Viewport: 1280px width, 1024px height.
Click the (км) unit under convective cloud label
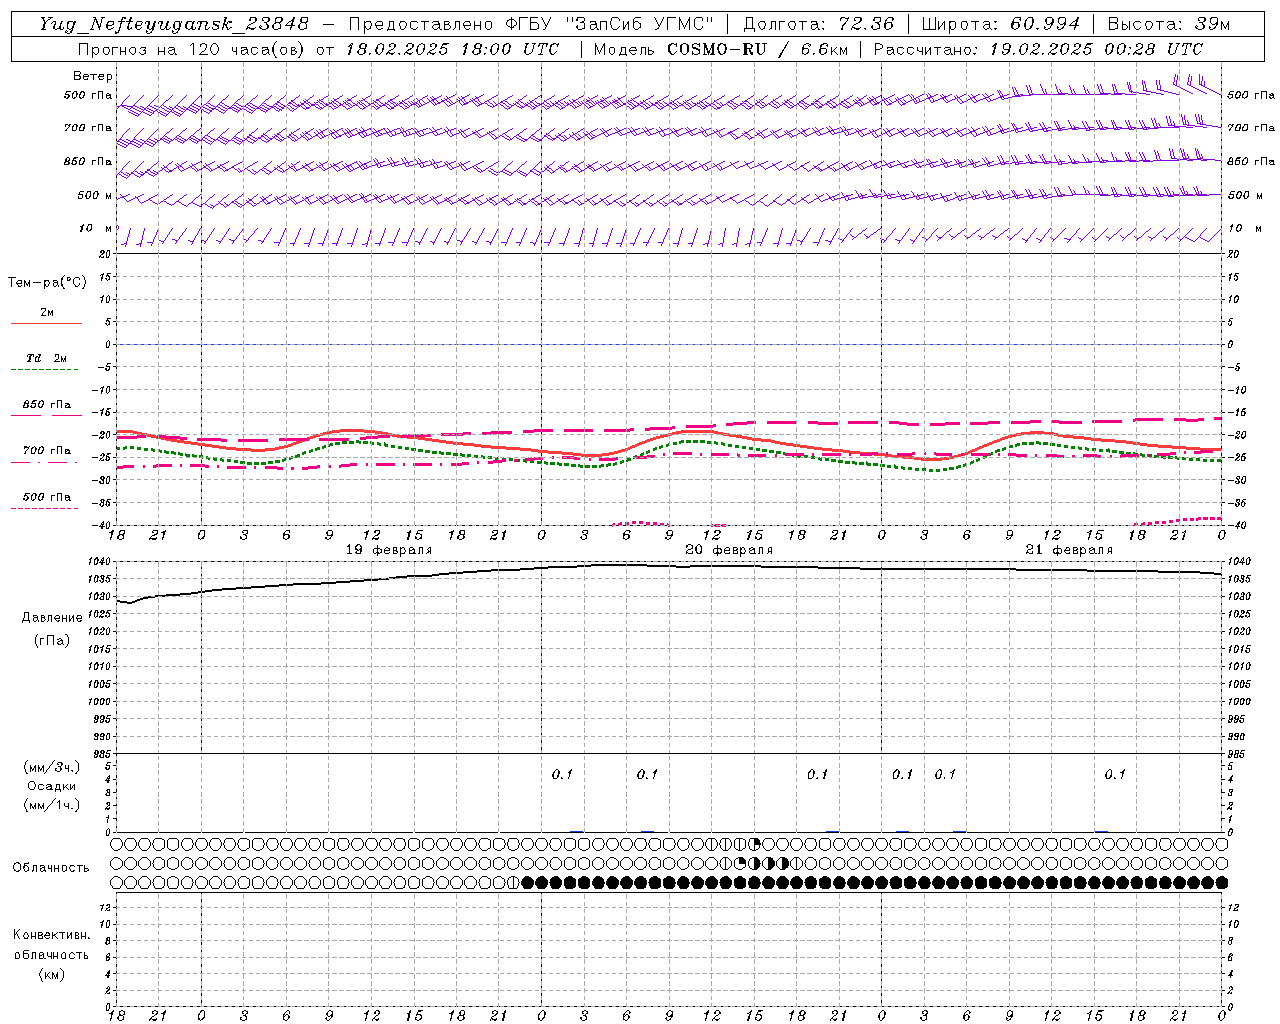(x=51, y=974)
